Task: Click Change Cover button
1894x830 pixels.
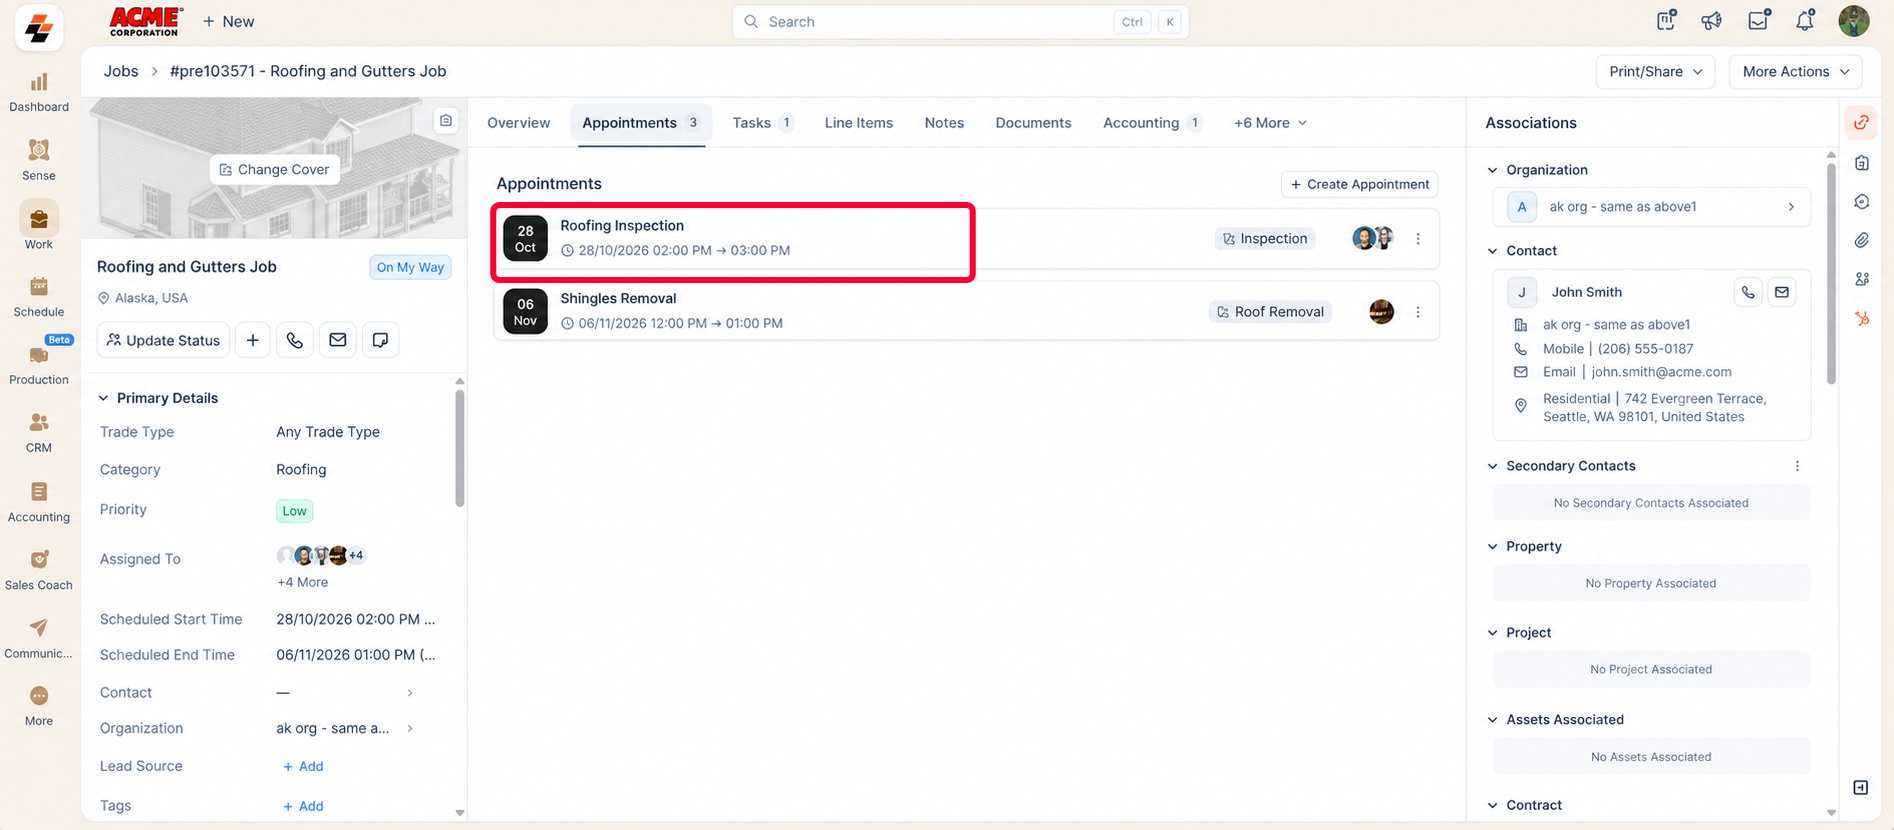Action: pos(274,170)
